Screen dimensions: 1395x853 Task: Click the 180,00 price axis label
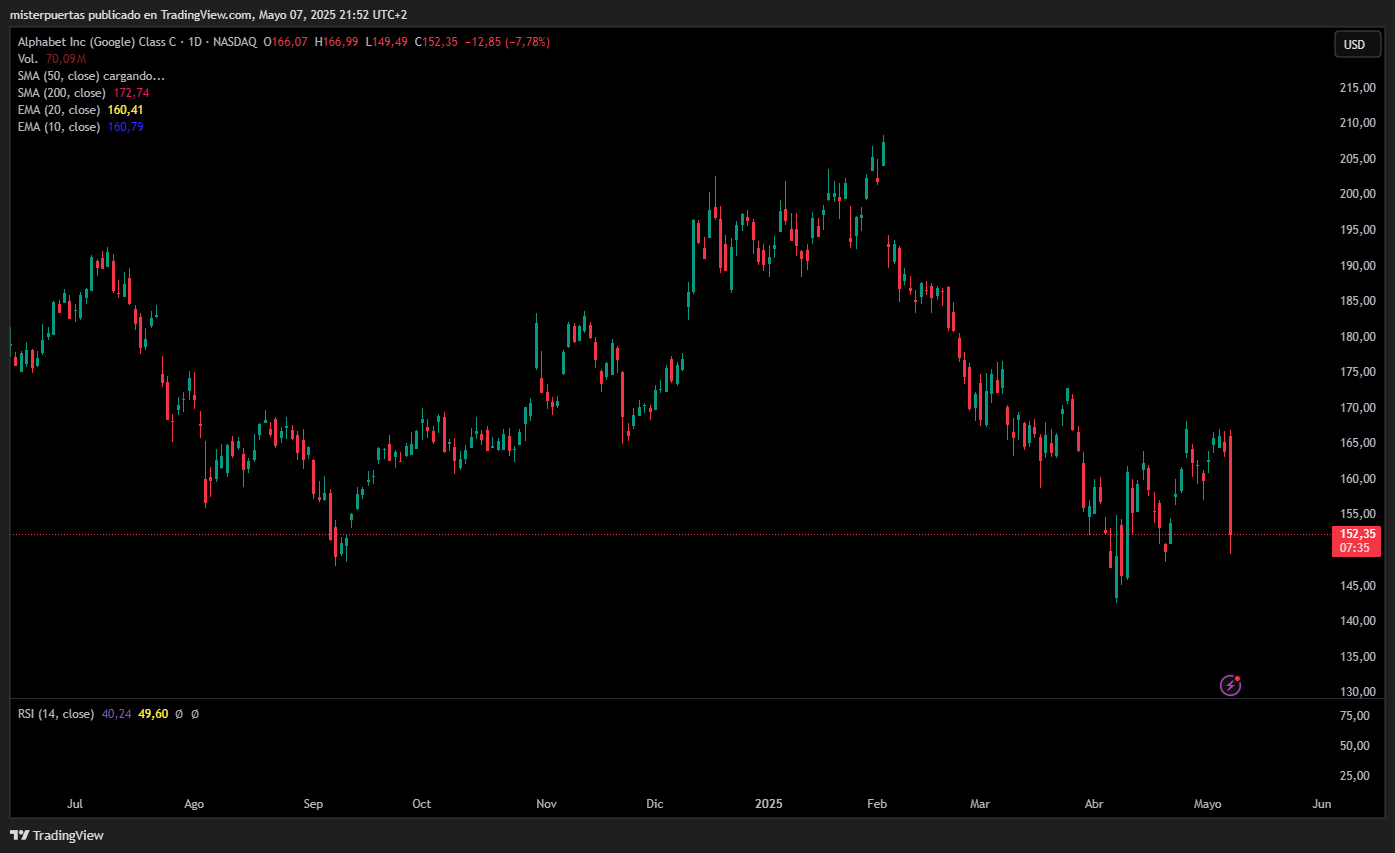point(1357,337)
